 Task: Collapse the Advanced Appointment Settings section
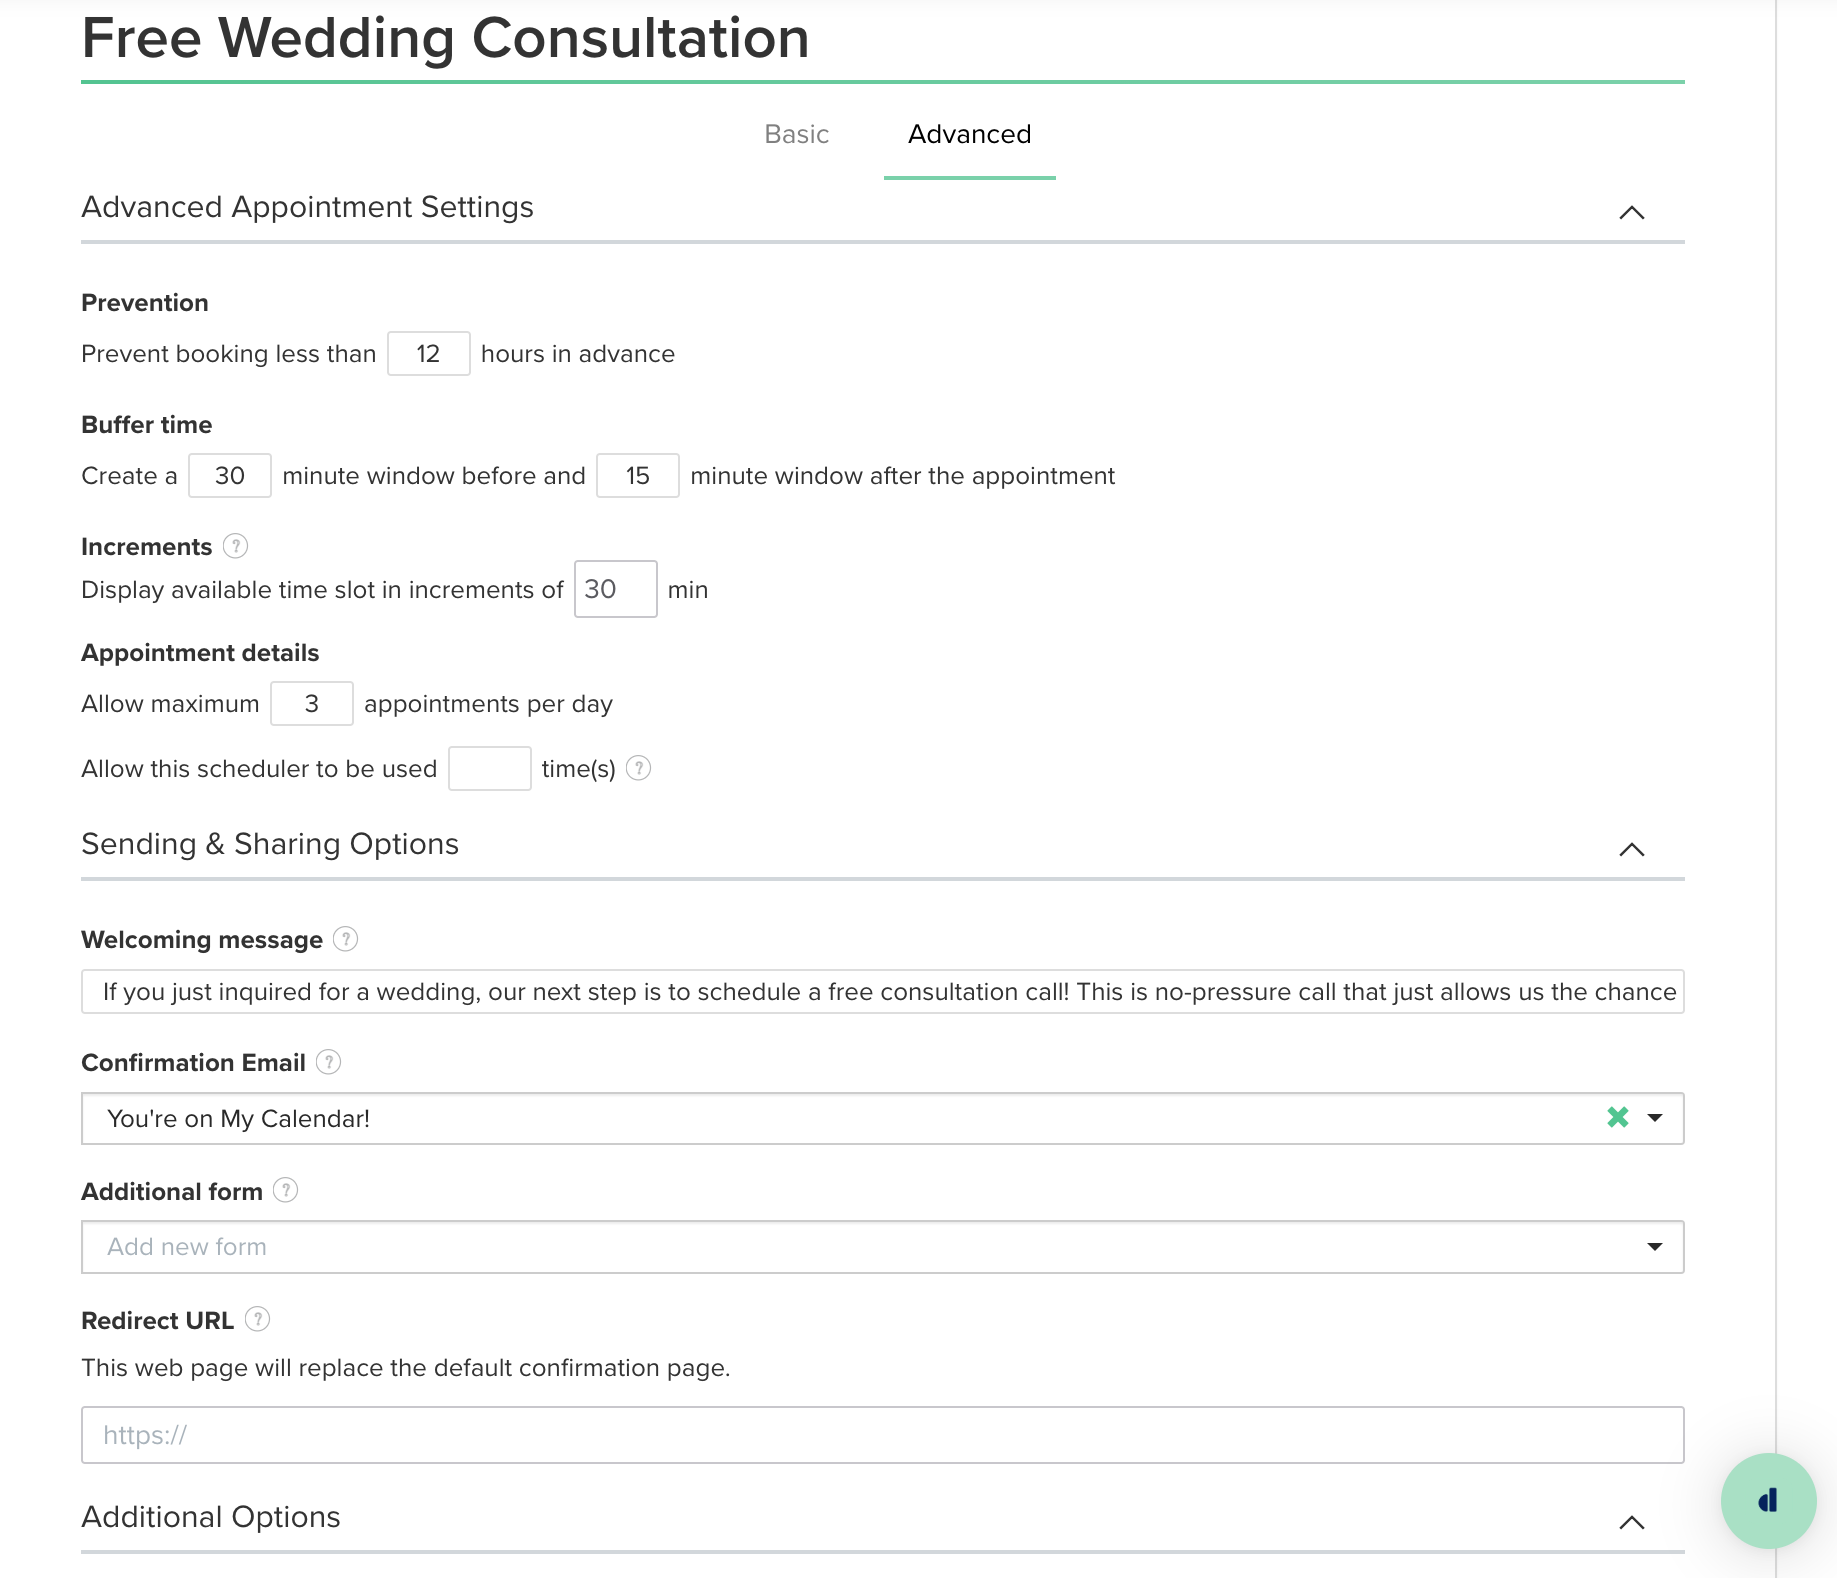pos(1631,212)
